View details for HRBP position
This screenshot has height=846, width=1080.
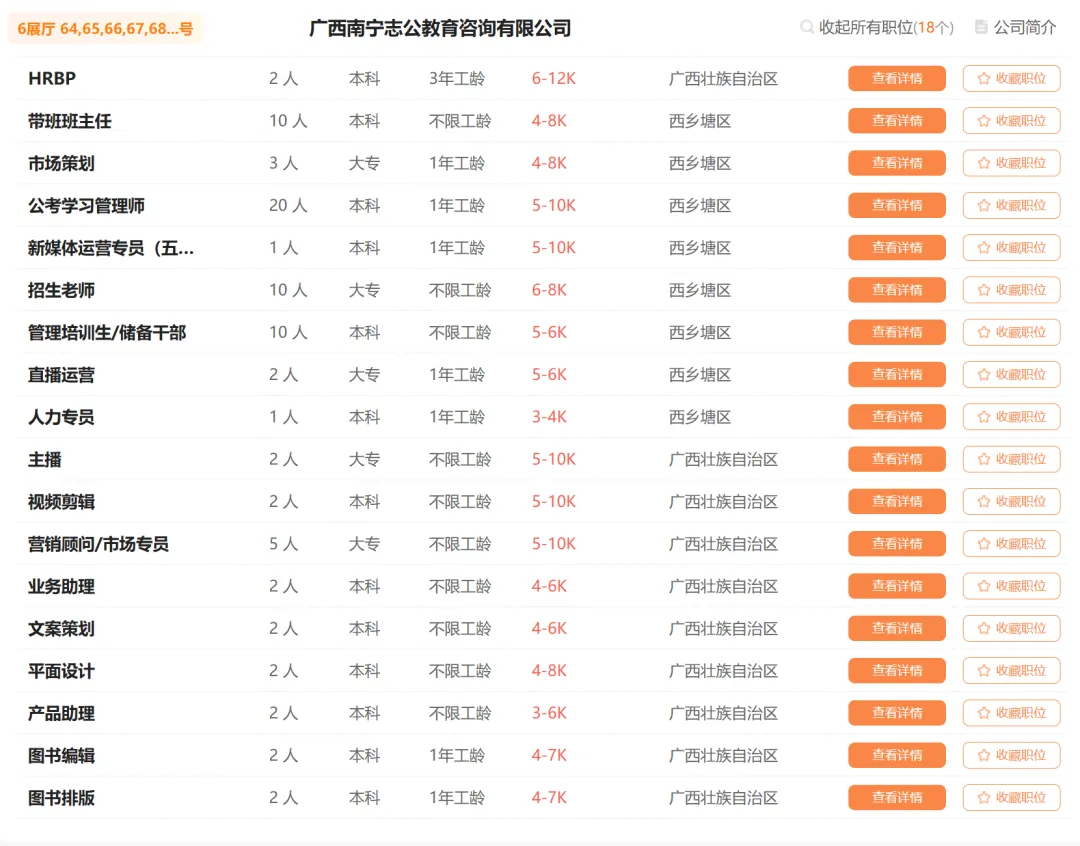click(897, 79)
